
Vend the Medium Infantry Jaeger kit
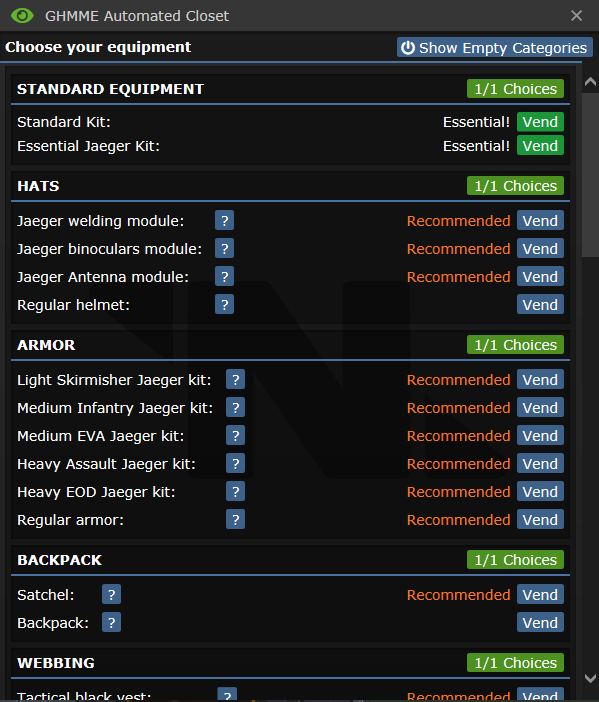(x=540, y=408)
